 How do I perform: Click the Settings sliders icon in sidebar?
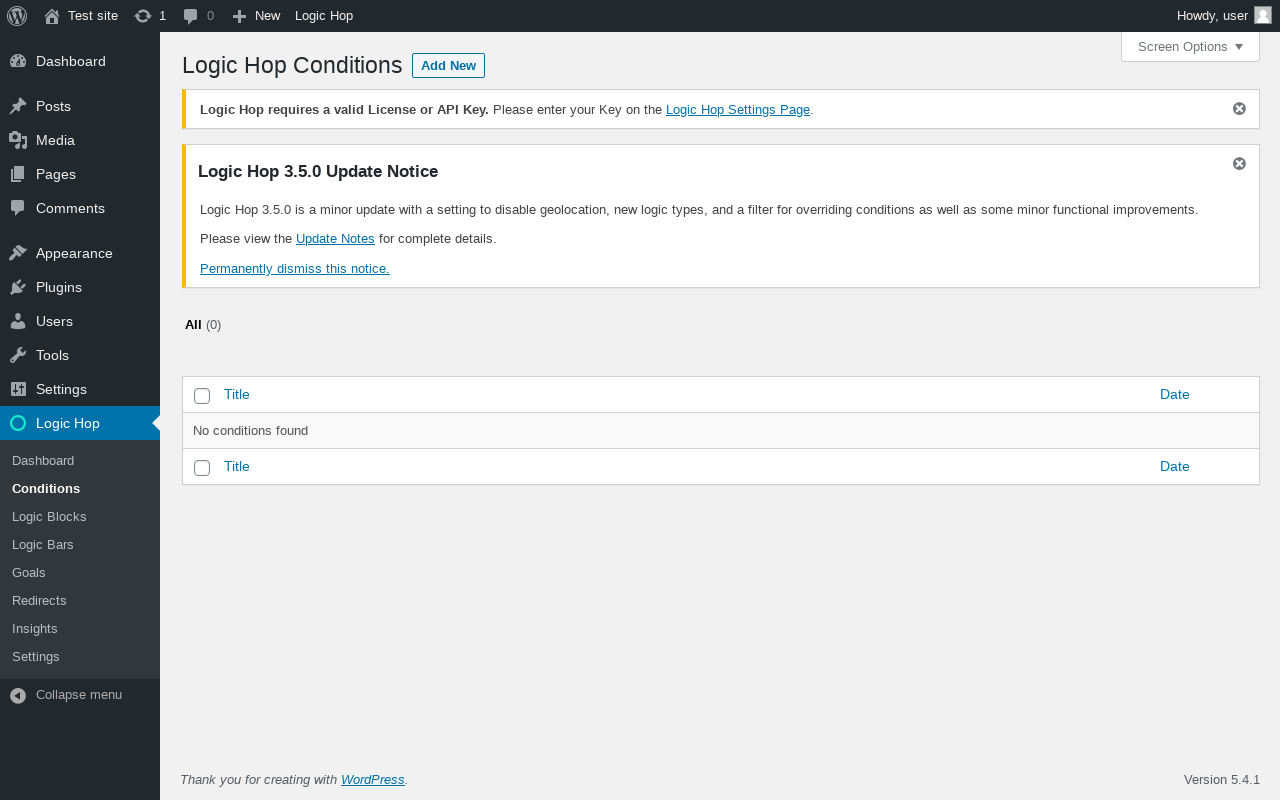[x=18, y=389]
